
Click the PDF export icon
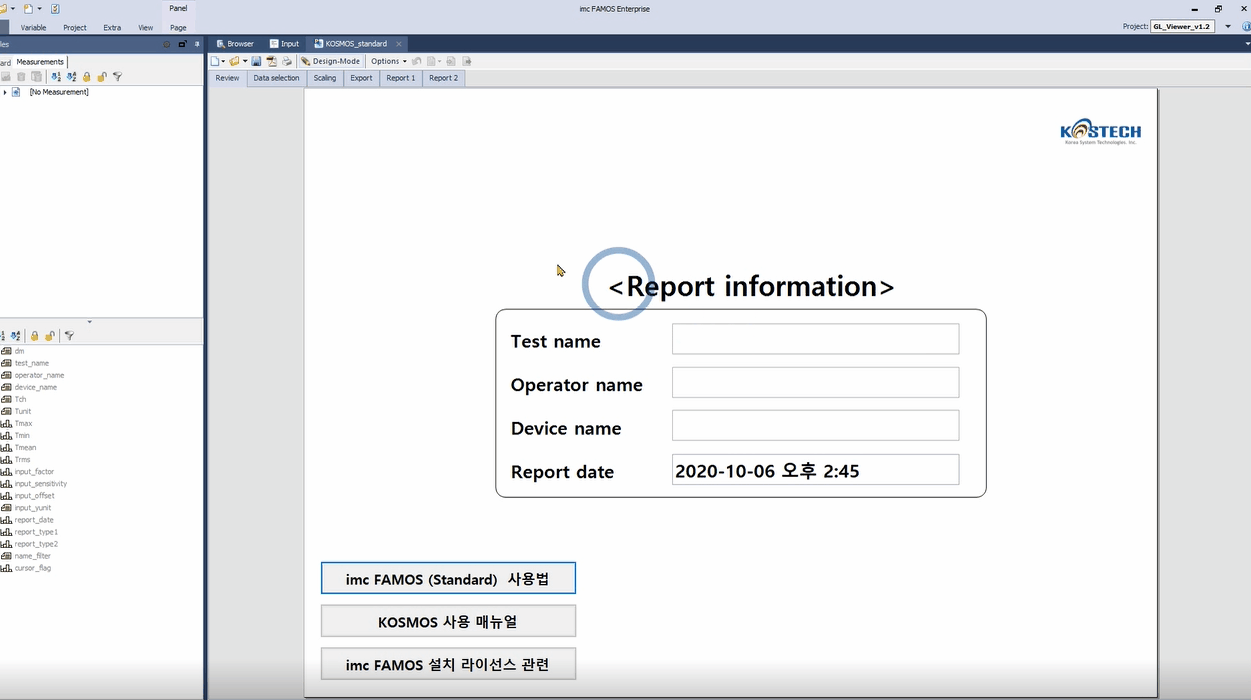pos(271,61)
